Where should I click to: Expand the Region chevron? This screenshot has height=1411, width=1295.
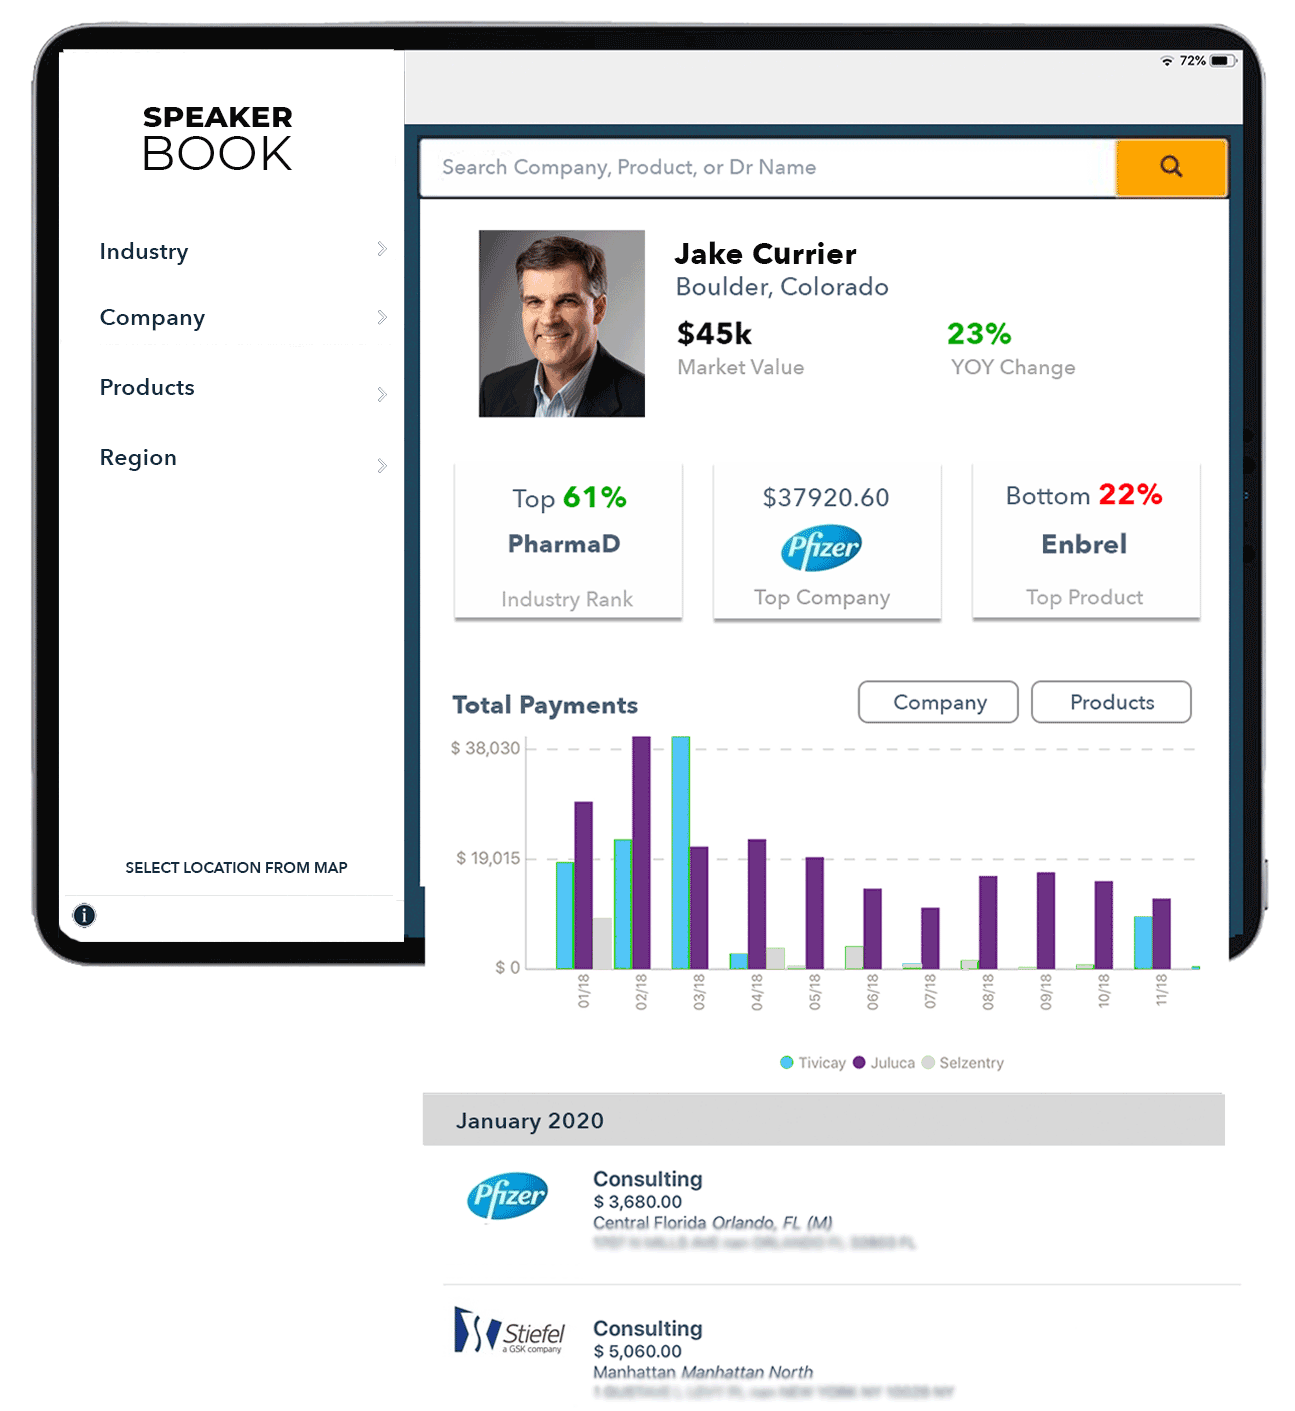tap(382, 465)
